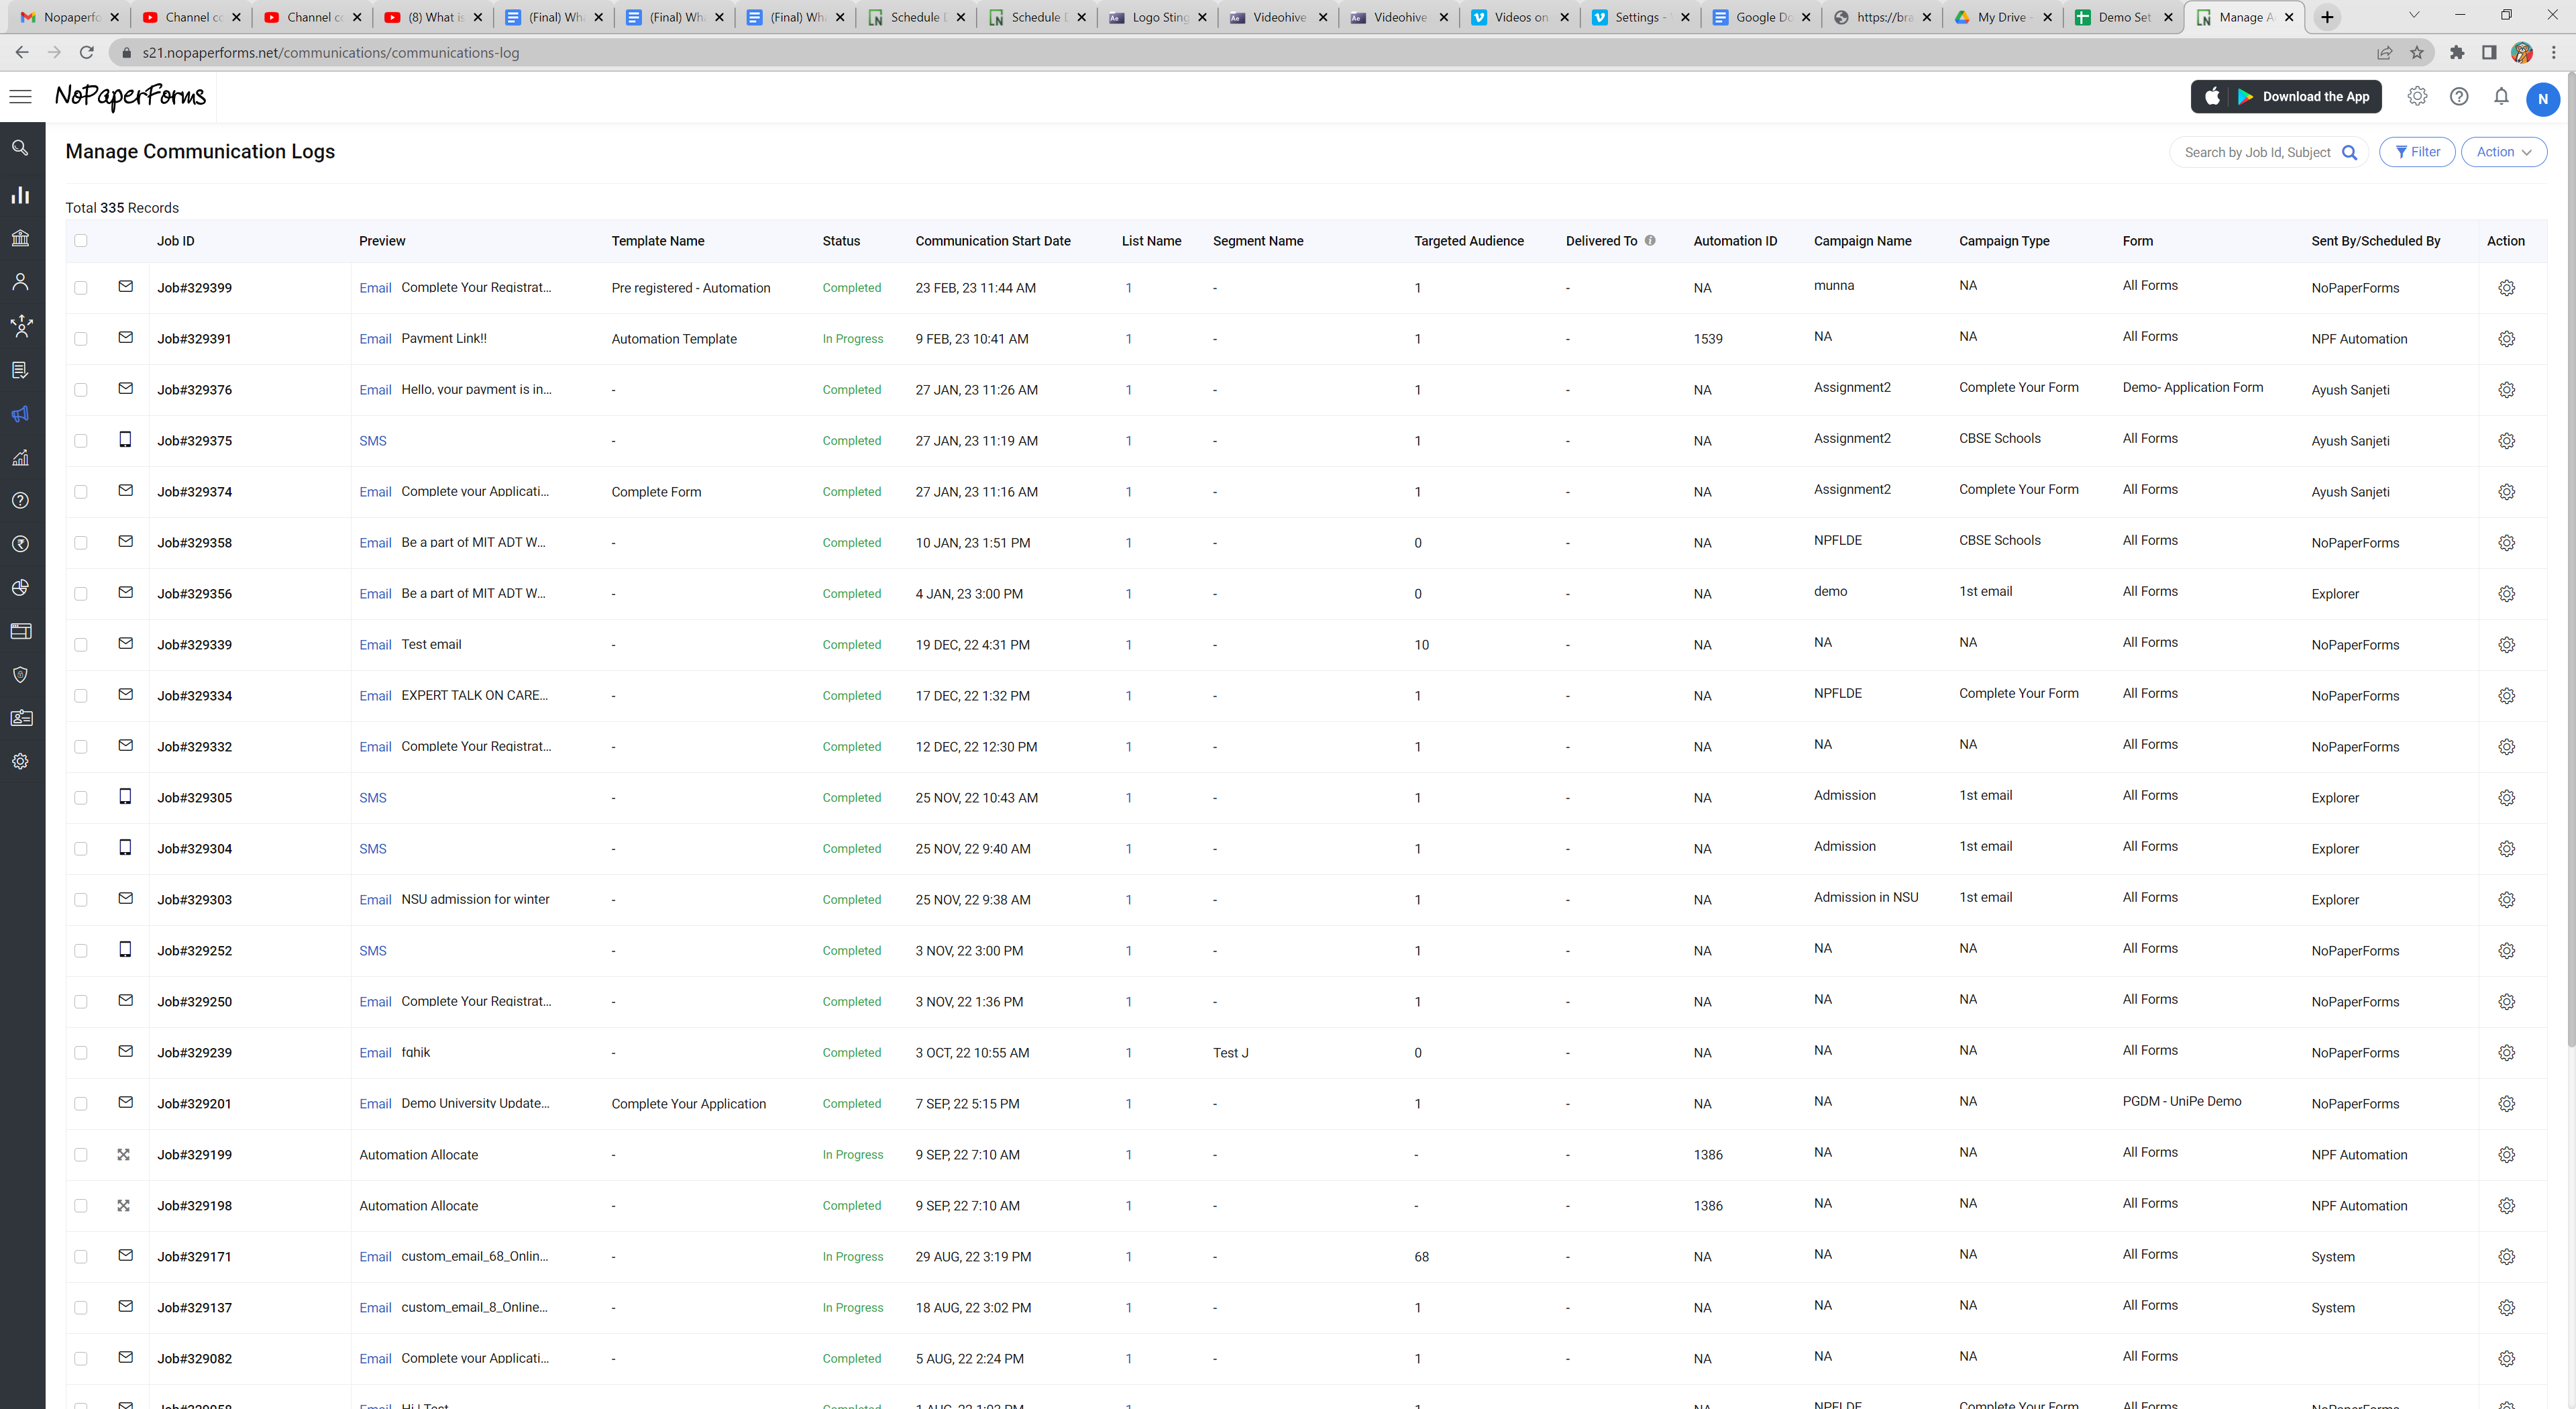This screenshot has width=2576, height=1409.
Task: Toggle the select all header checkbox
Action: [81, 240]
